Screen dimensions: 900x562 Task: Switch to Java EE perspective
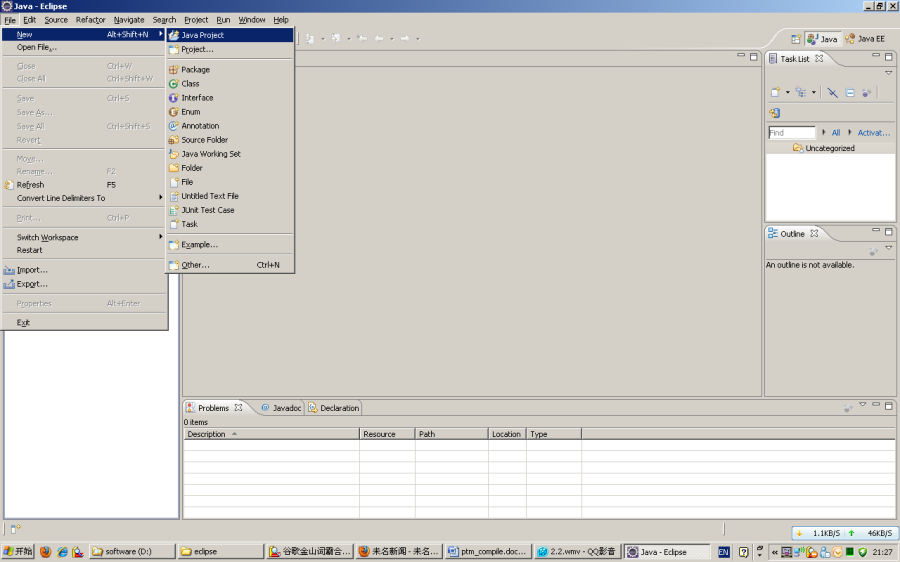865,39
